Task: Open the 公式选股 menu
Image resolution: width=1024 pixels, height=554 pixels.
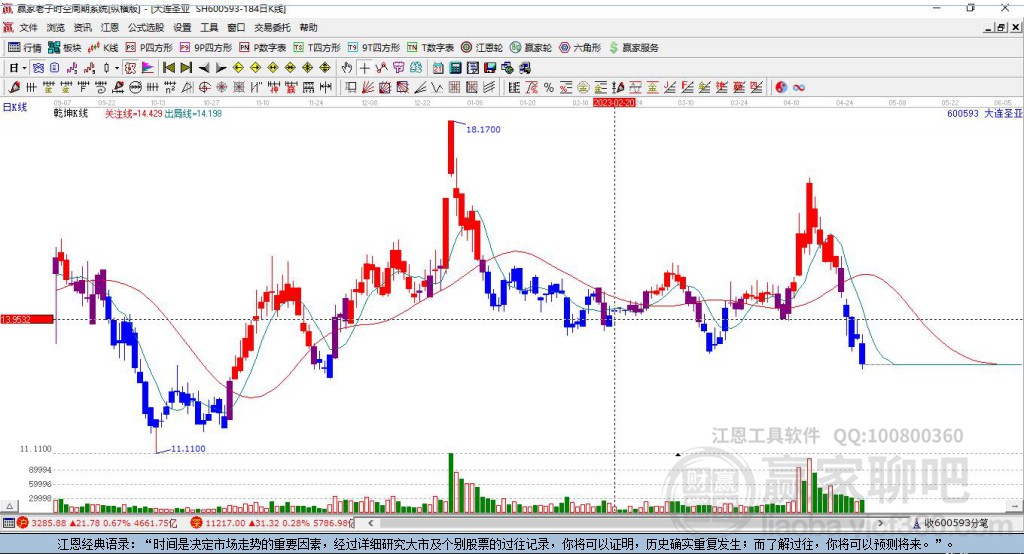Action: pyautogui.click(x=146, y=27)
